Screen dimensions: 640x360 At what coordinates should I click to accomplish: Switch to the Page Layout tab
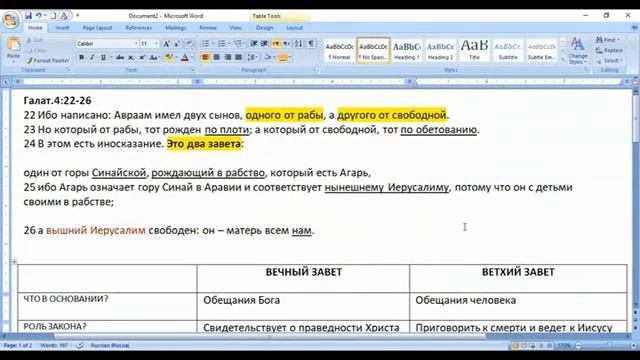(97, 28)
